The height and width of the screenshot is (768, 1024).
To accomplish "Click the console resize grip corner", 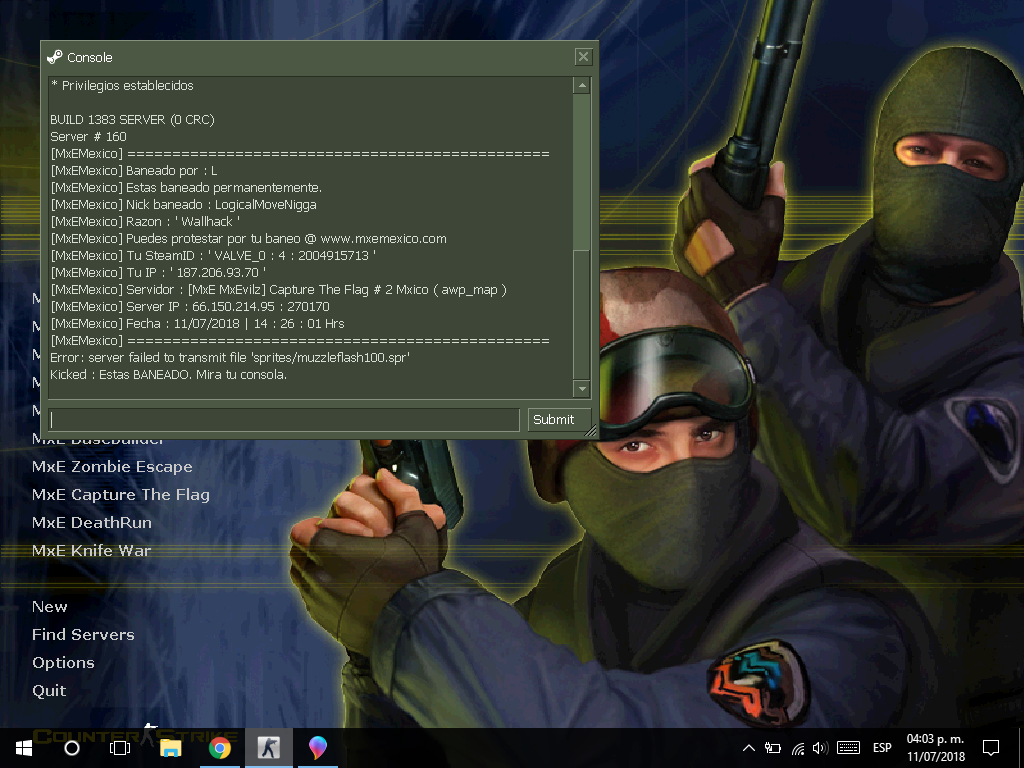I will [x=590, y=430].
